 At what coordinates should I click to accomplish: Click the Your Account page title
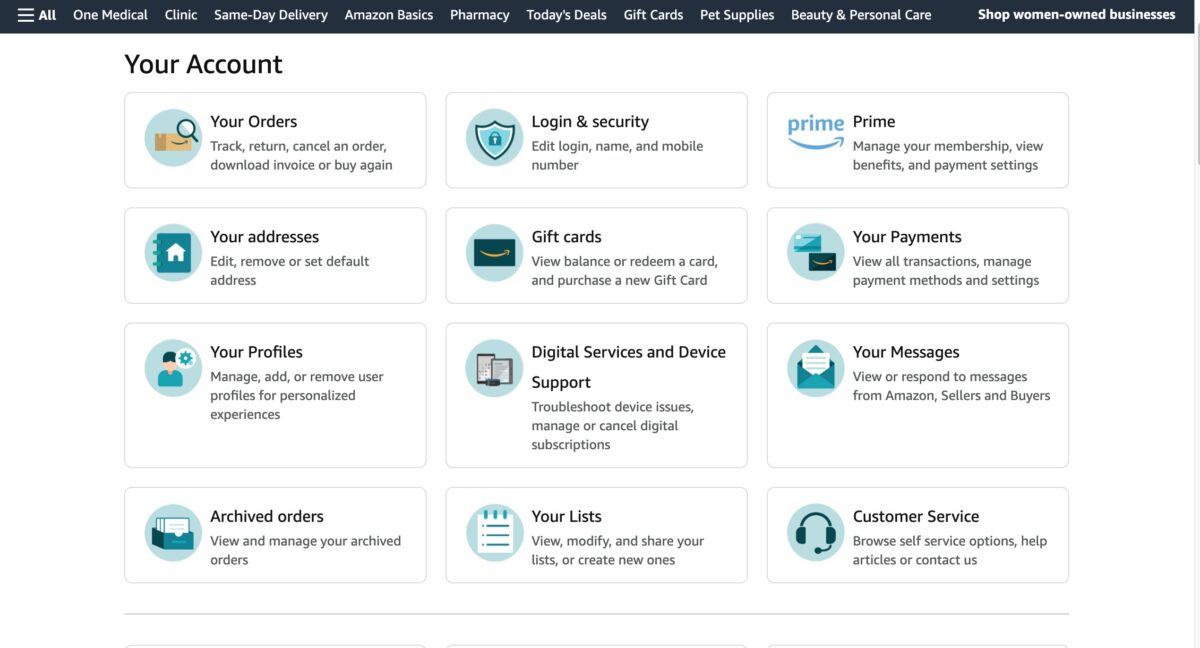tap(203, 64)
